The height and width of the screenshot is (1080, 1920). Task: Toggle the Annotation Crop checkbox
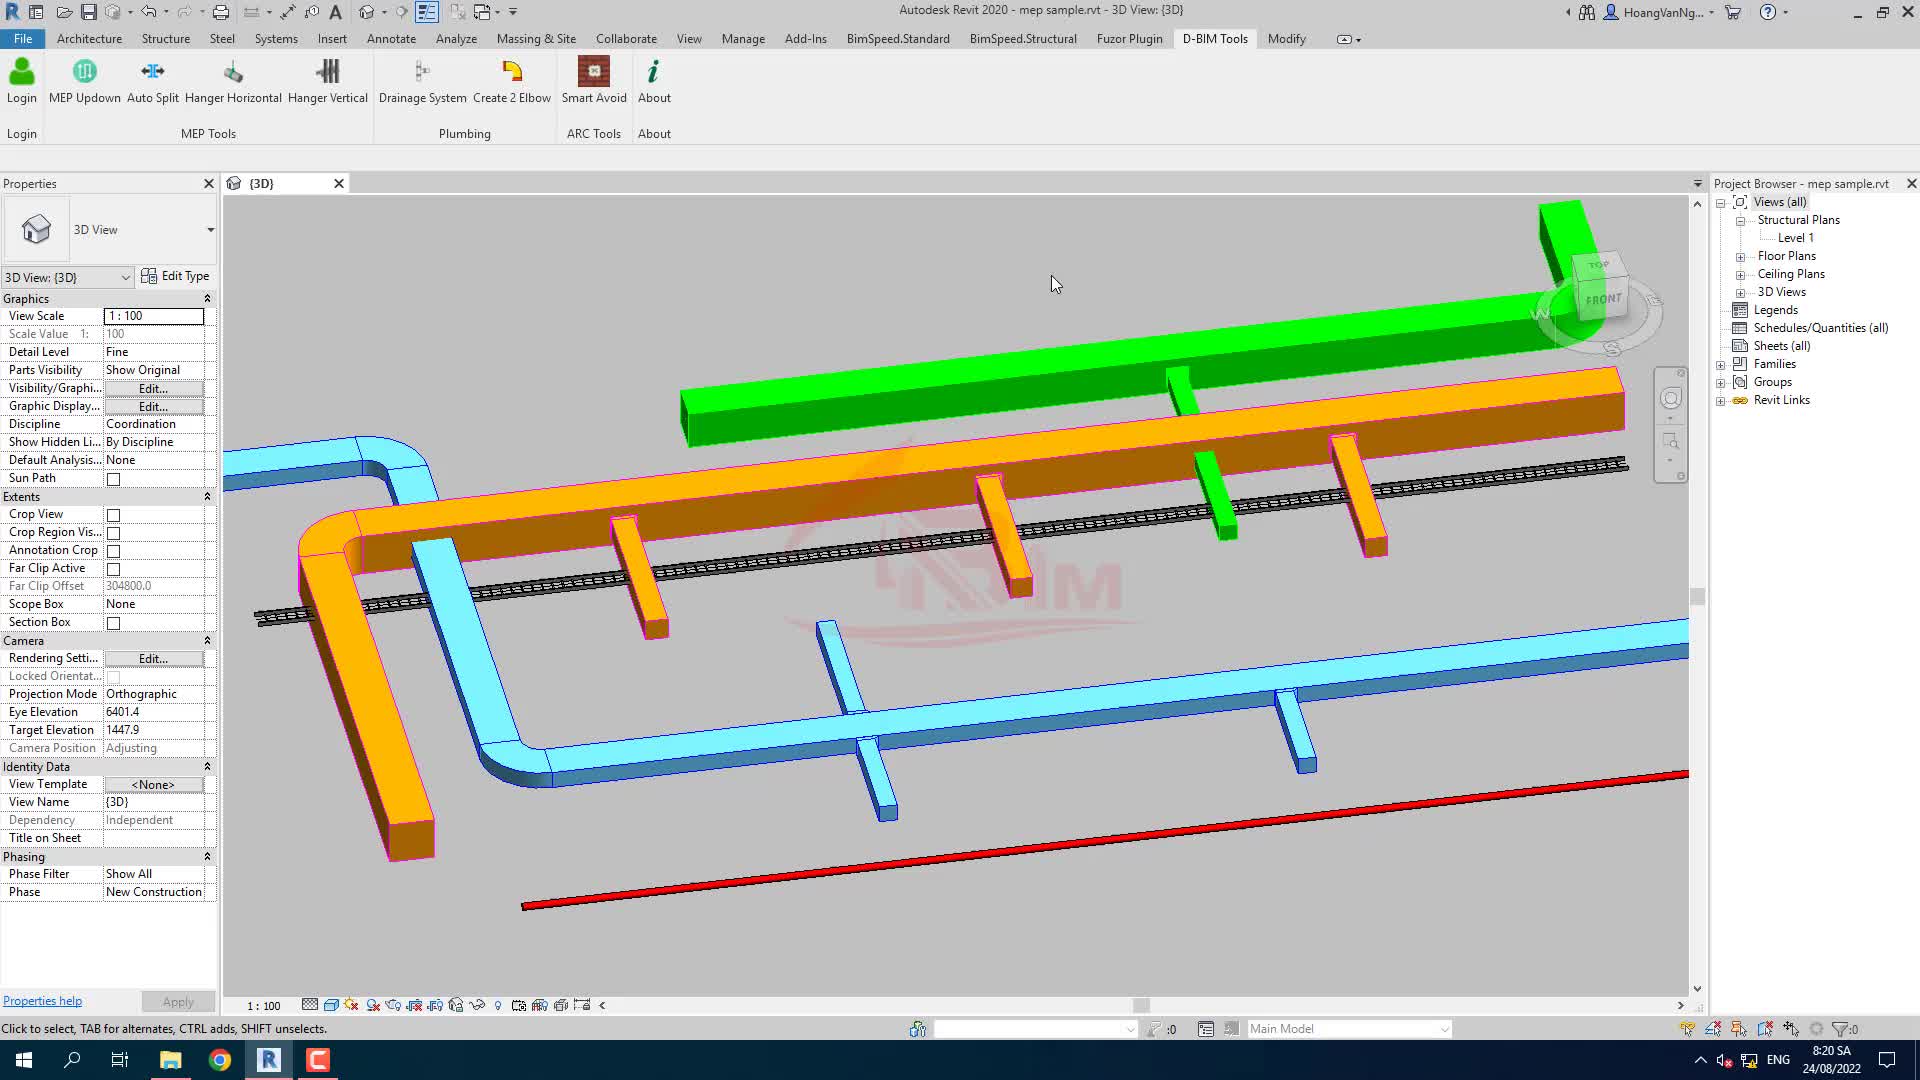pyautogui.click(x=114, y=551)
